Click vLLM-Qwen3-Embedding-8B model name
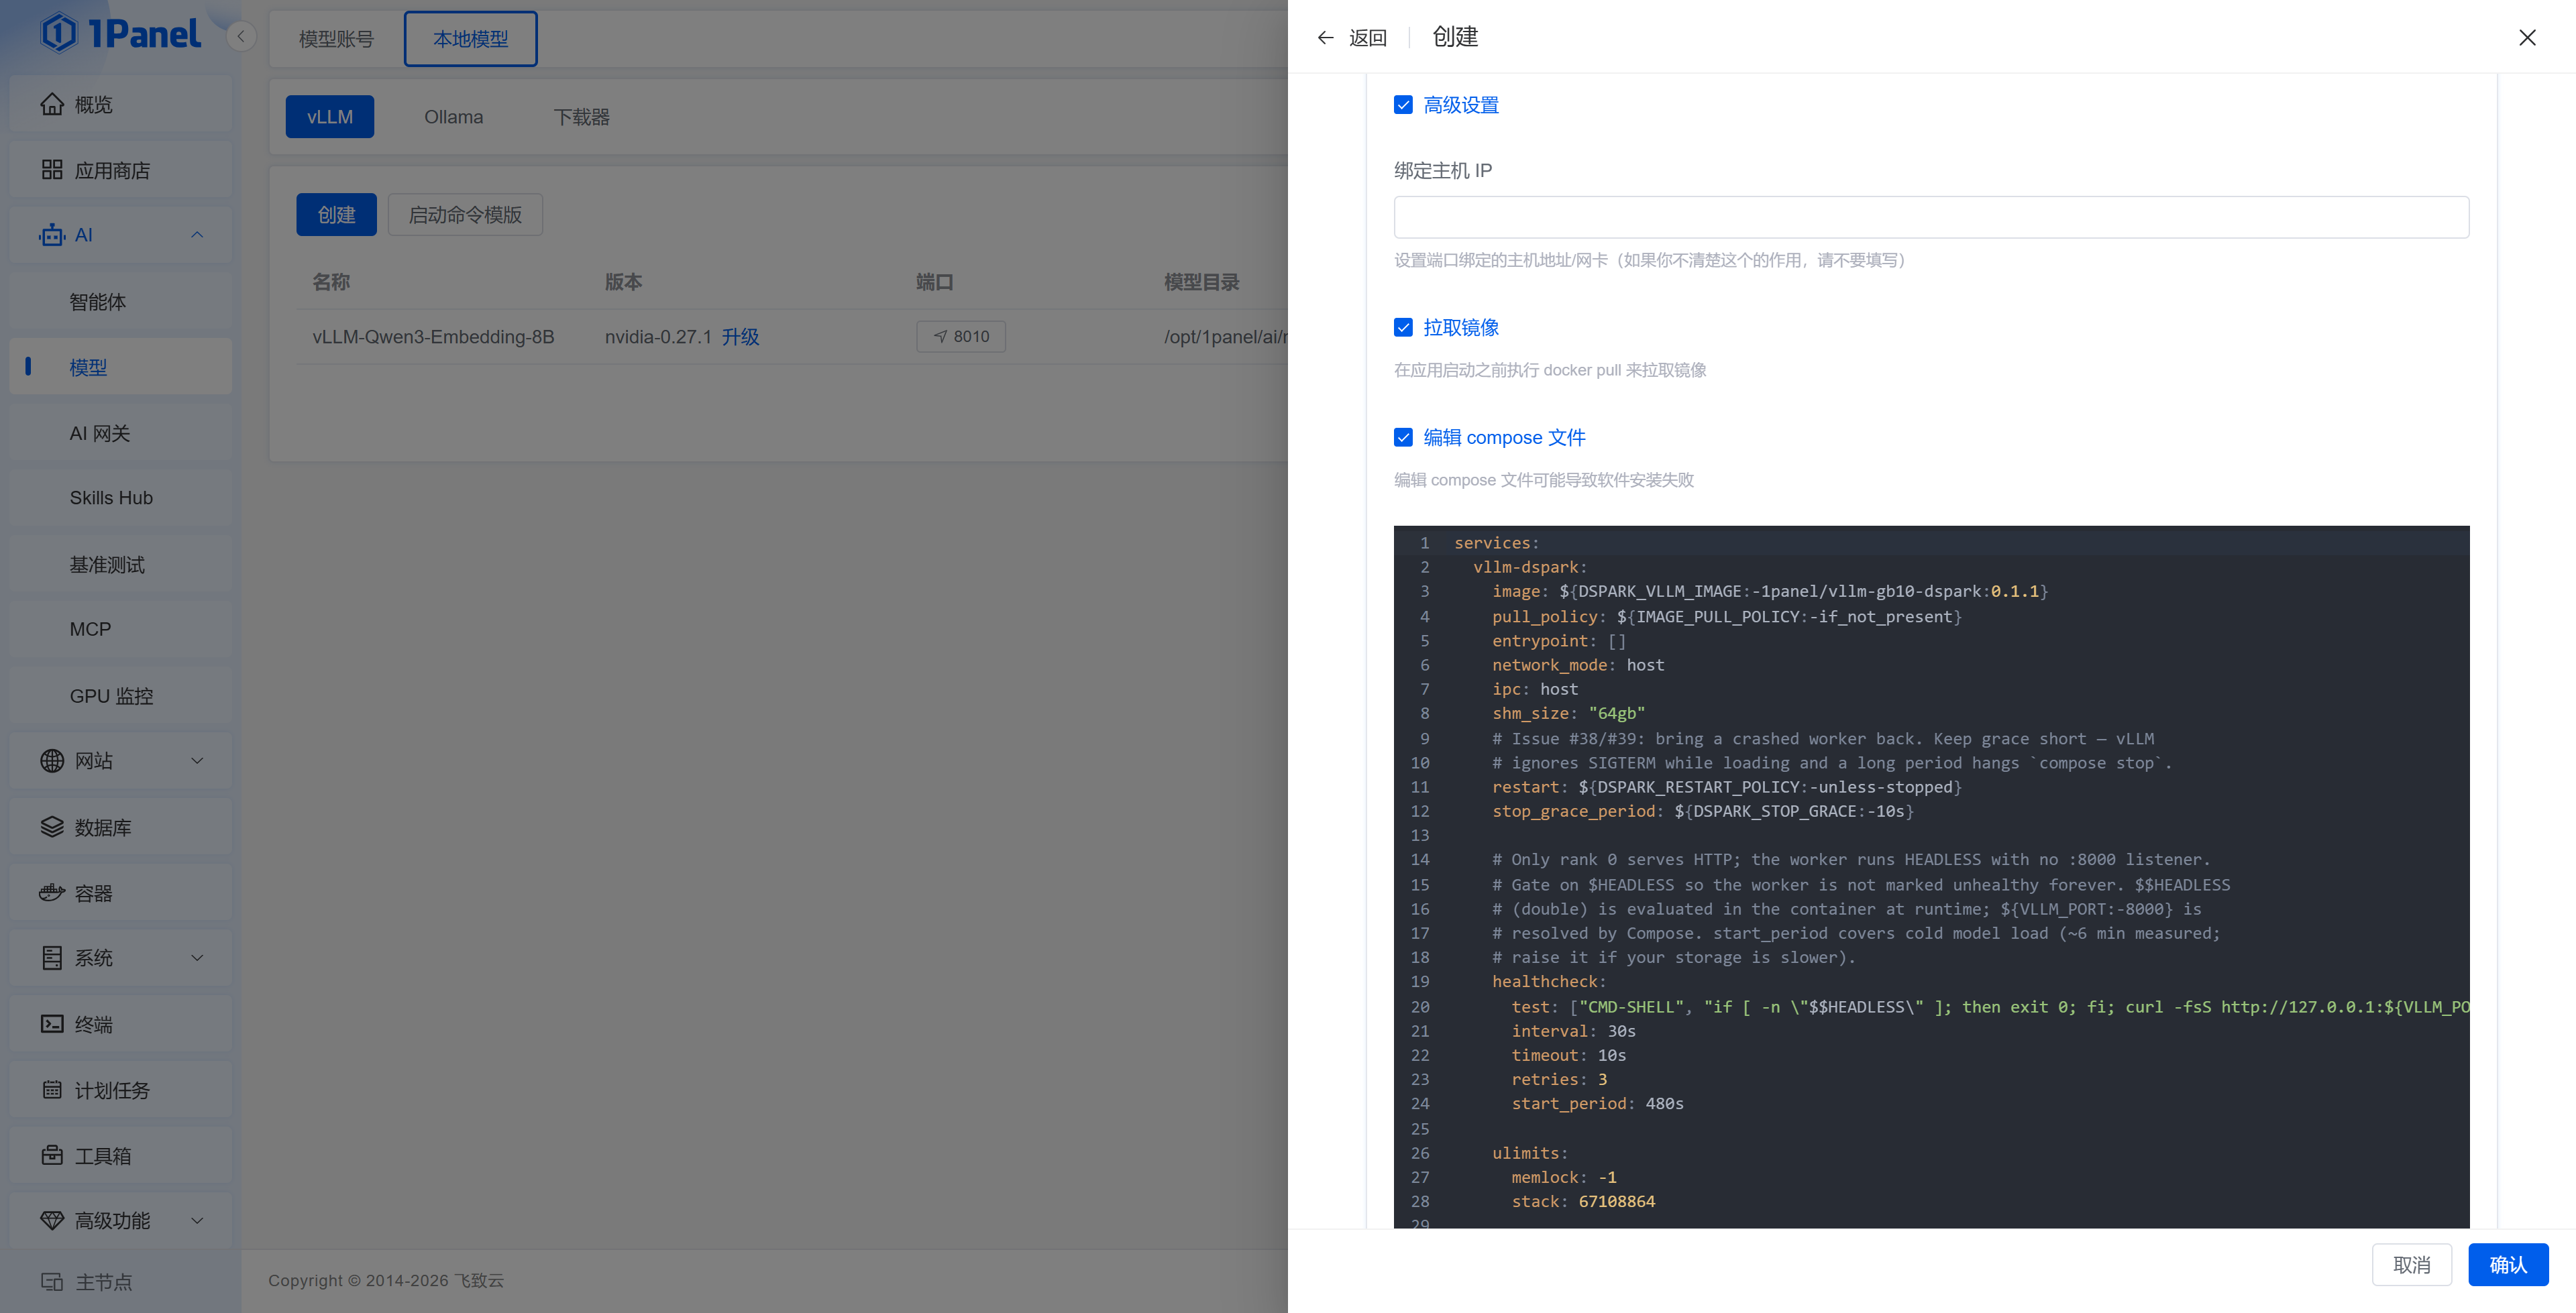This screenshot has height=1313, width=2576. [433, 337]
